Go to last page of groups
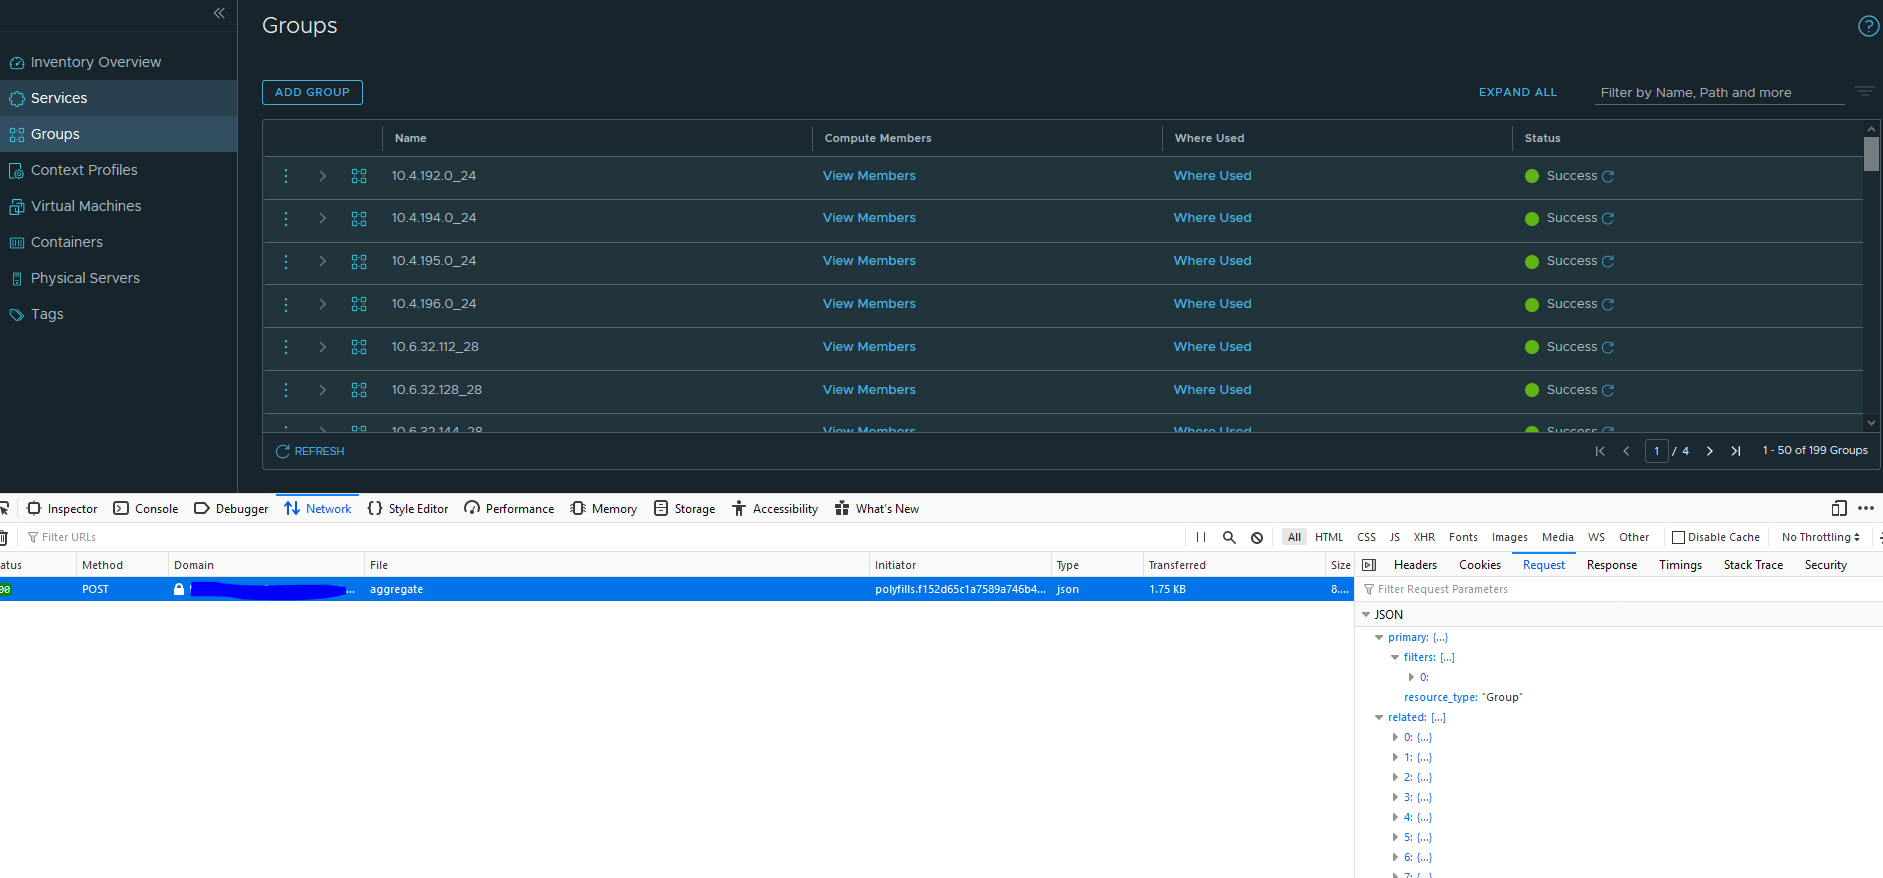Screen dimensions: 1883x878 1736,451
